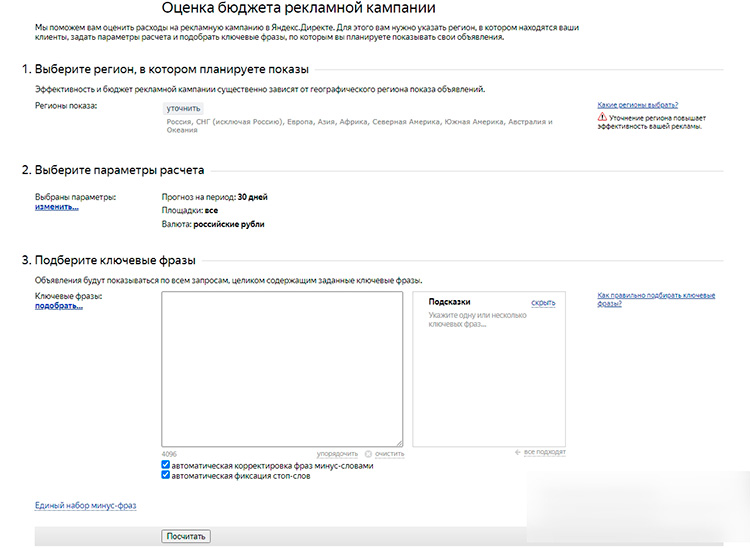Open «Какие регионы выбрать?» help link

[637, 104]
